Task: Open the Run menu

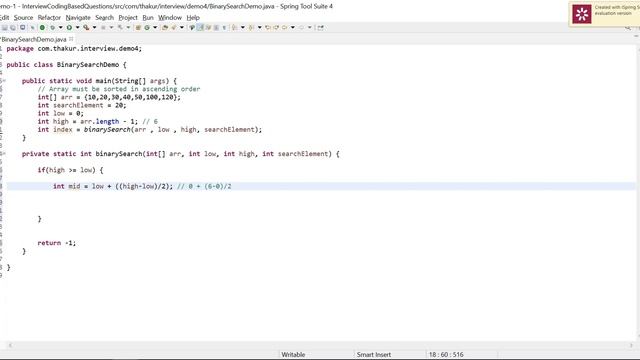Action: pyautogui.click(x=148, y=18)
